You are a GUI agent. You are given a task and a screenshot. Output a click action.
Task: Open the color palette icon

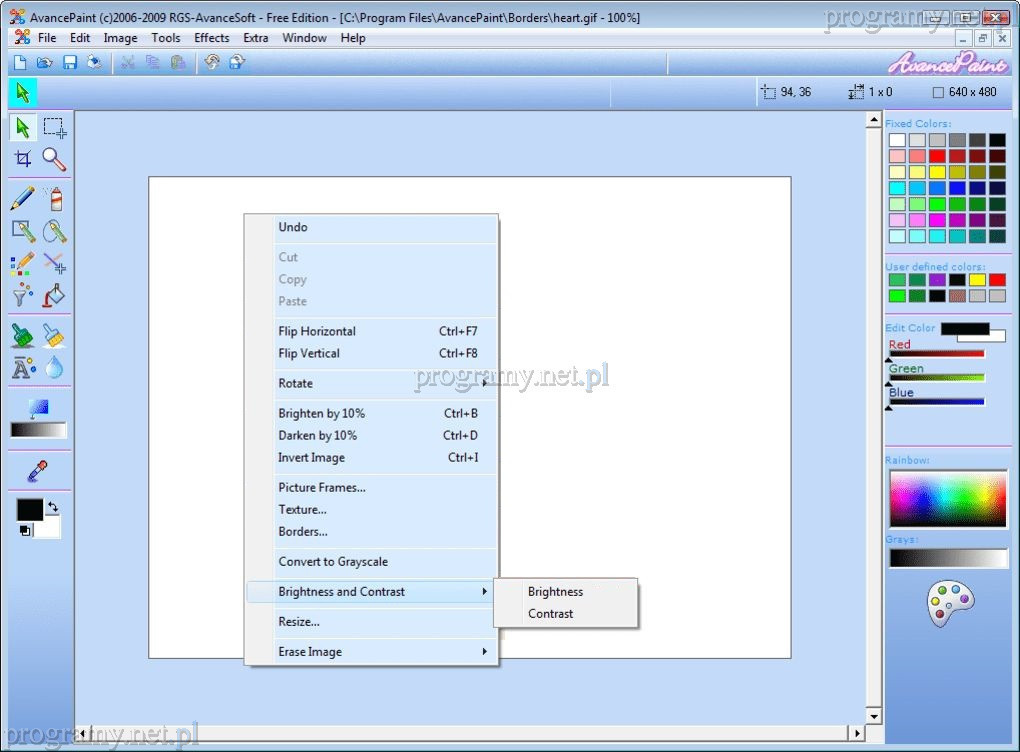pyautogui.click(x=949, y=604)
